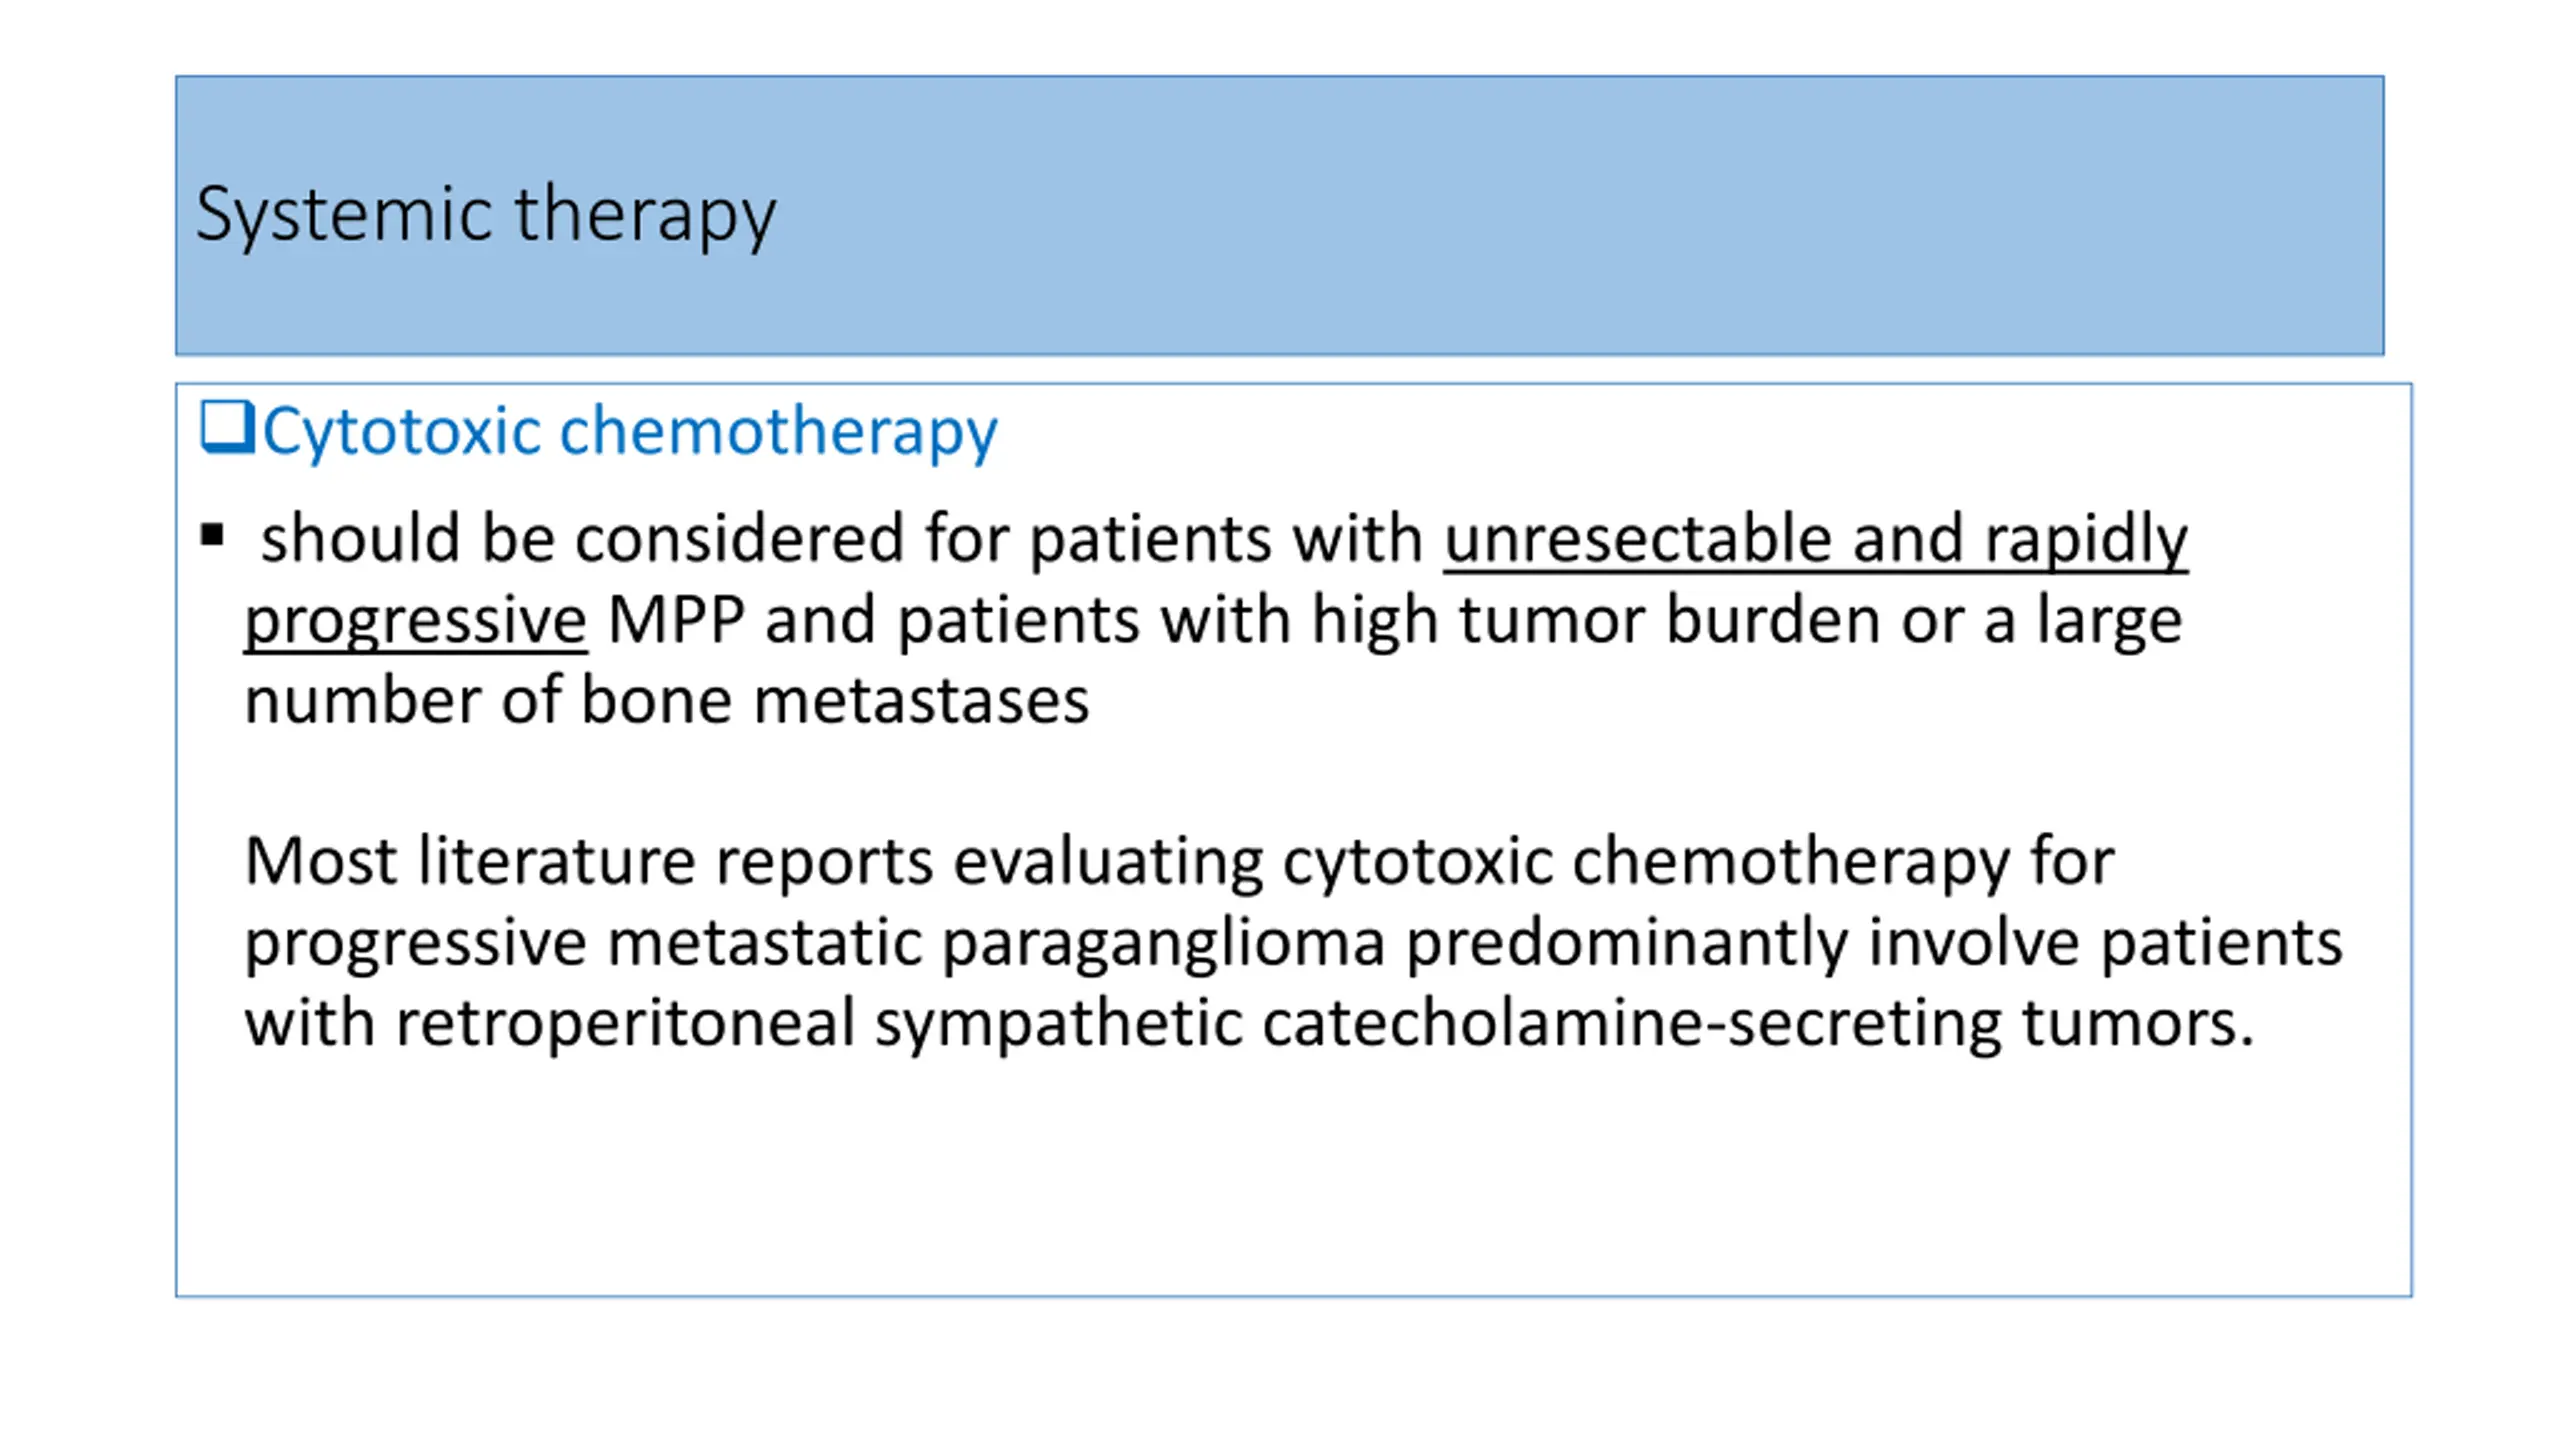Click the word 'retroperitoneal'

[x=625, y=1024]
